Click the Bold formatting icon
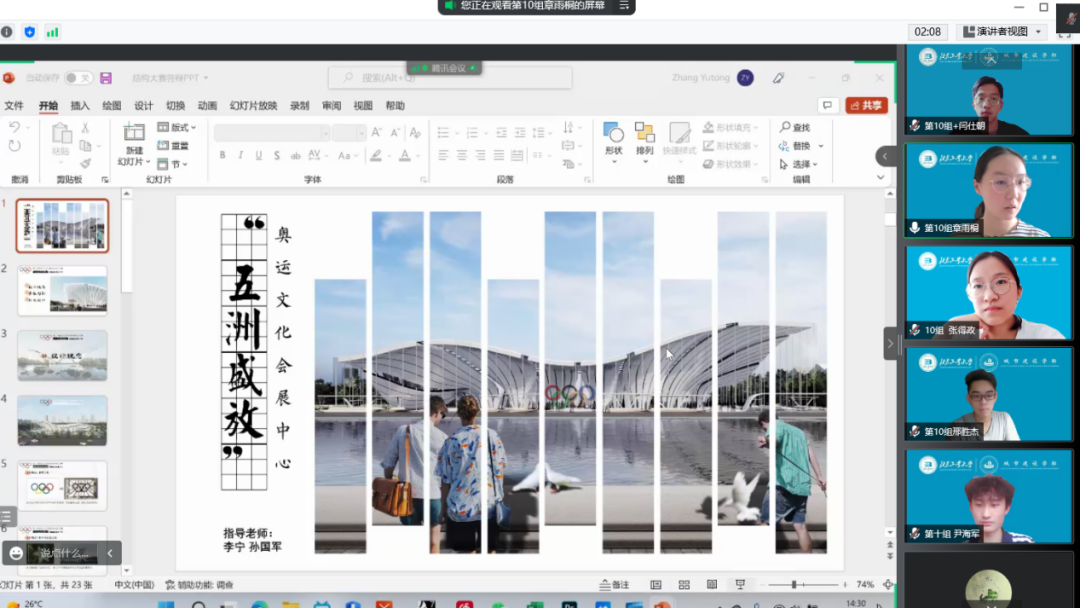This screenshot has height=608, width=1080. click(x=222, y=156)
